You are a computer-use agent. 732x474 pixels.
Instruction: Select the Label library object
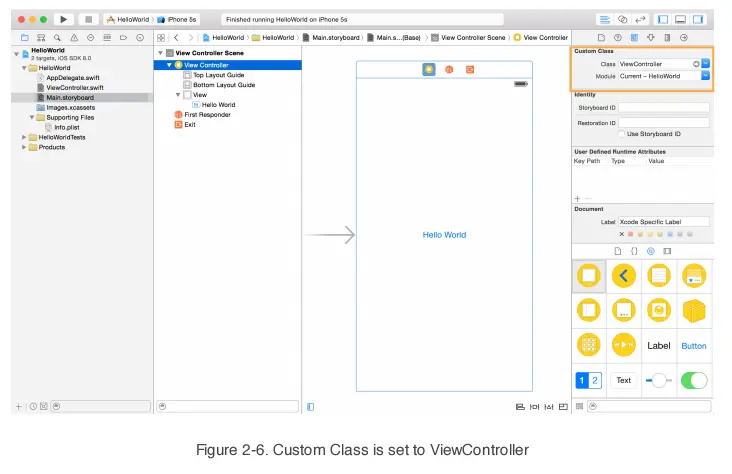[x=659, y=346]
